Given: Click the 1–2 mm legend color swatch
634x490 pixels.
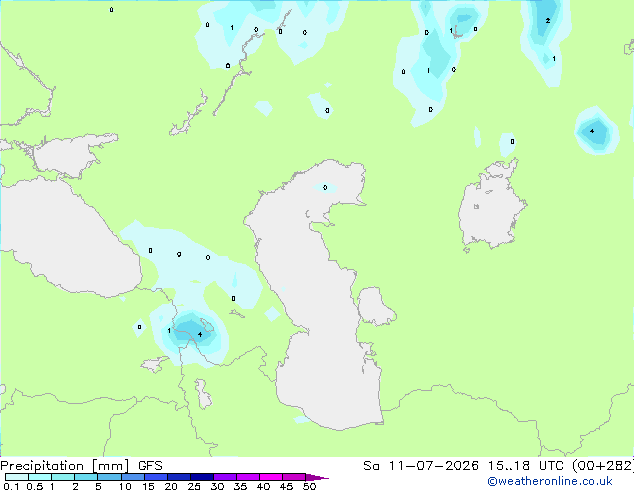Looking at the screenshot, I should (x=63, y=477).
